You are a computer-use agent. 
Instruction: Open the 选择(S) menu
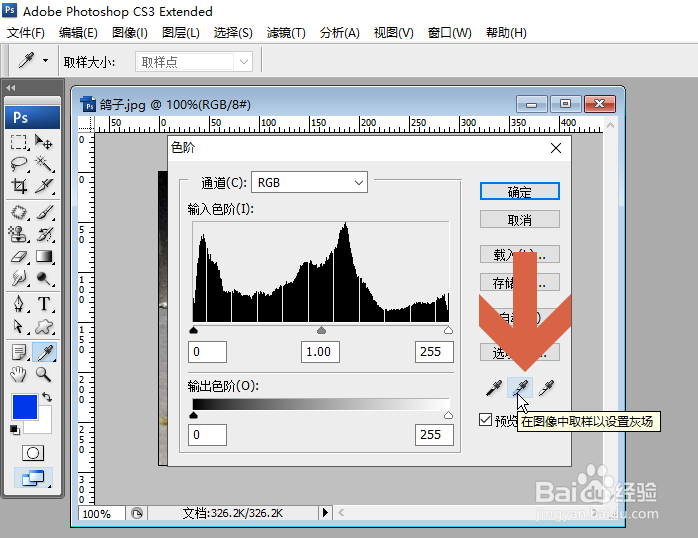[x=233, y=33]
